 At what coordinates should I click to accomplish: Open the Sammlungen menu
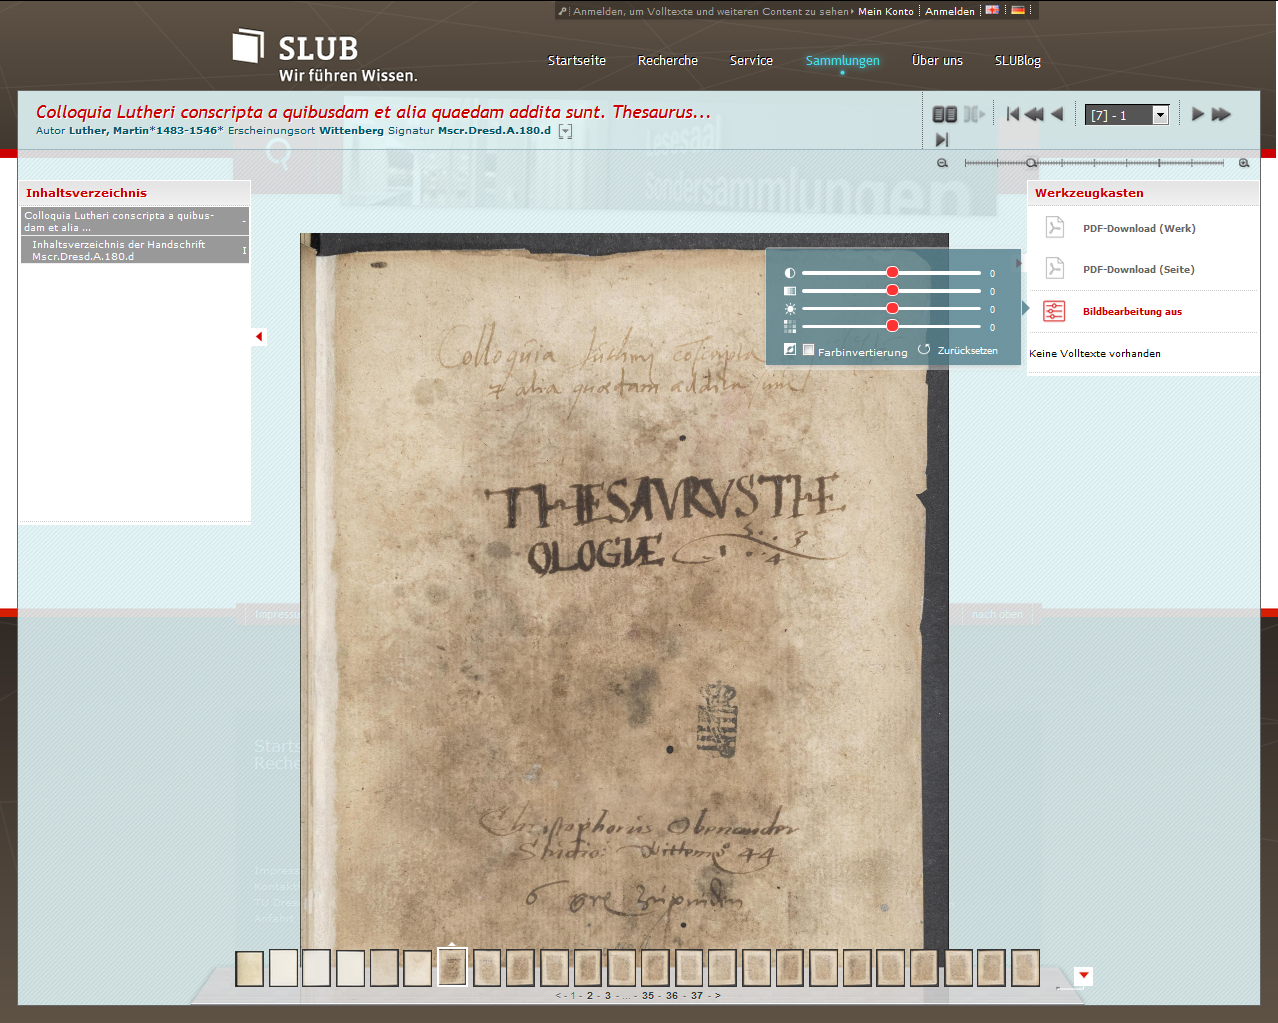click(842, 61)
